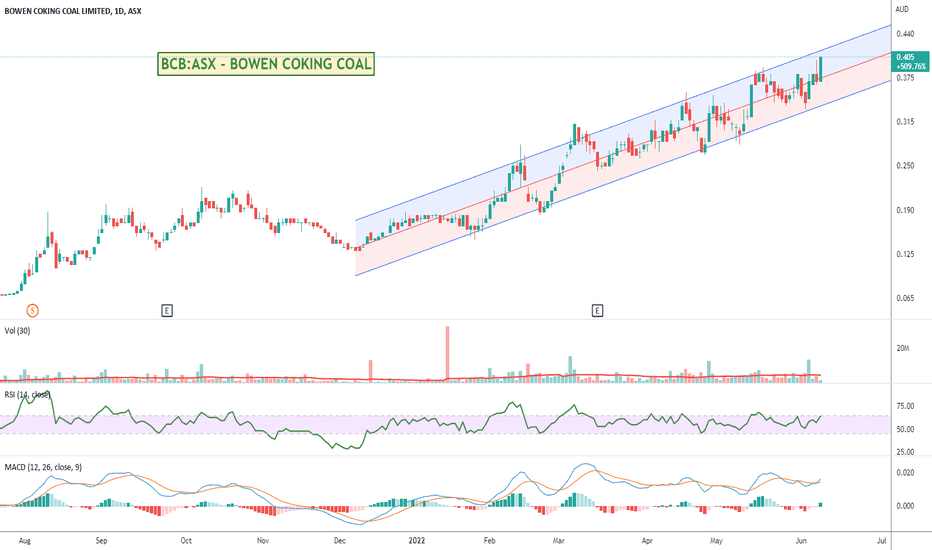Click the latest tall green candle in June
This screenshot has height=550, width=932.
[x=821, y=68]
